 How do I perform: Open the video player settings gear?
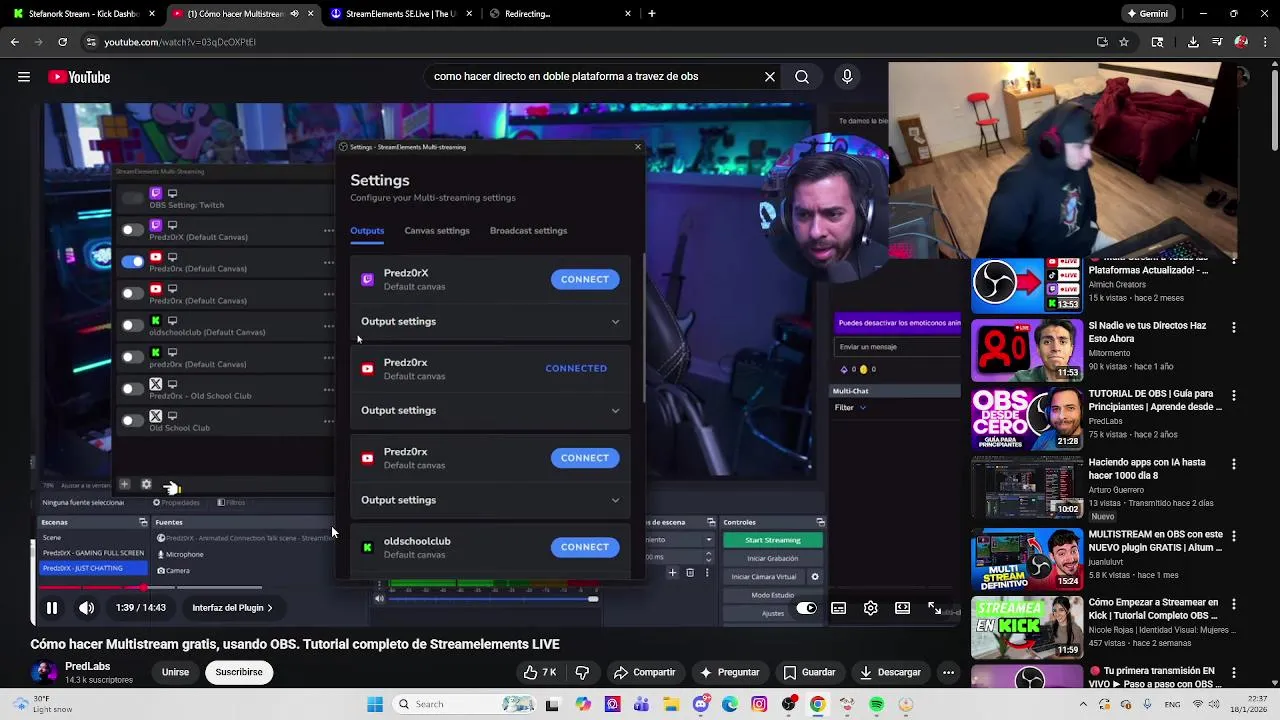click(x=871, y=607)
